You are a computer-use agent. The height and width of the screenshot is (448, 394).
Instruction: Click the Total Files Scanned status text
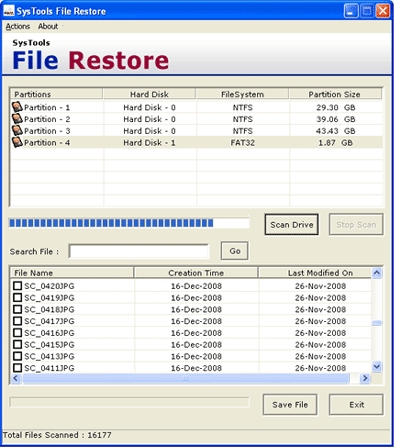coord(57,435)
